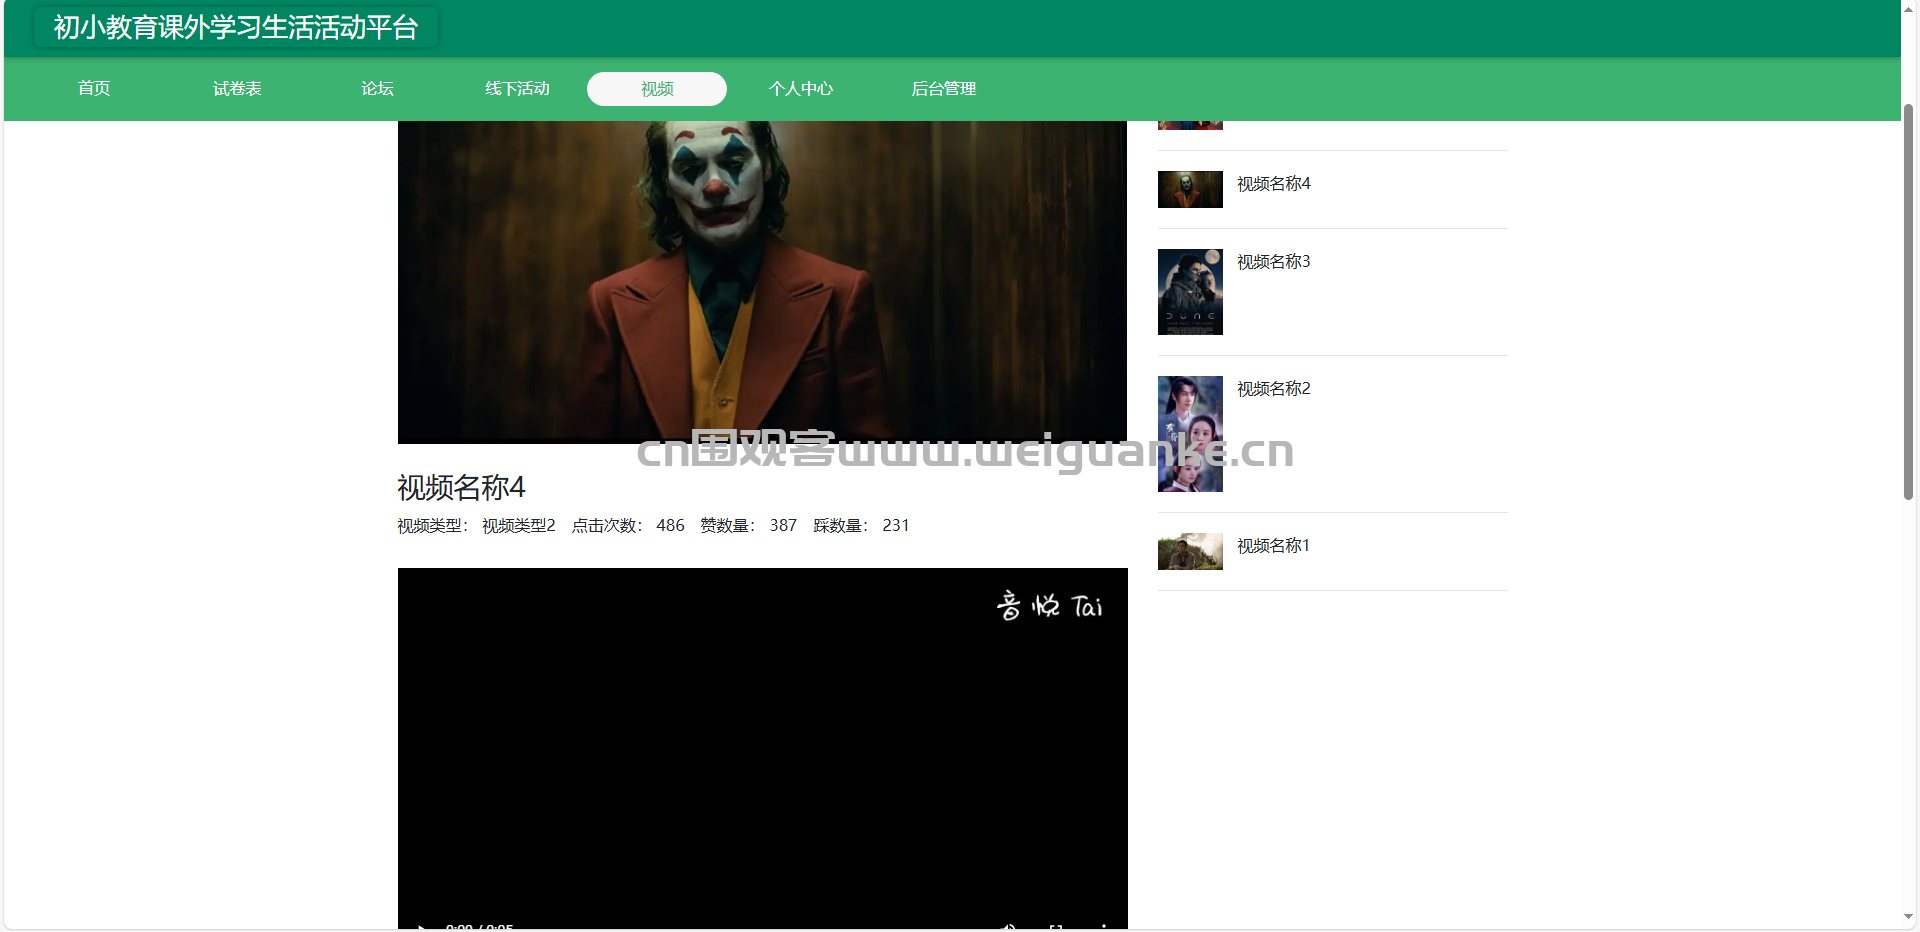Click the 赞数量 label
The height and width of the screenshot is (932, 1920).
point(727,525)
